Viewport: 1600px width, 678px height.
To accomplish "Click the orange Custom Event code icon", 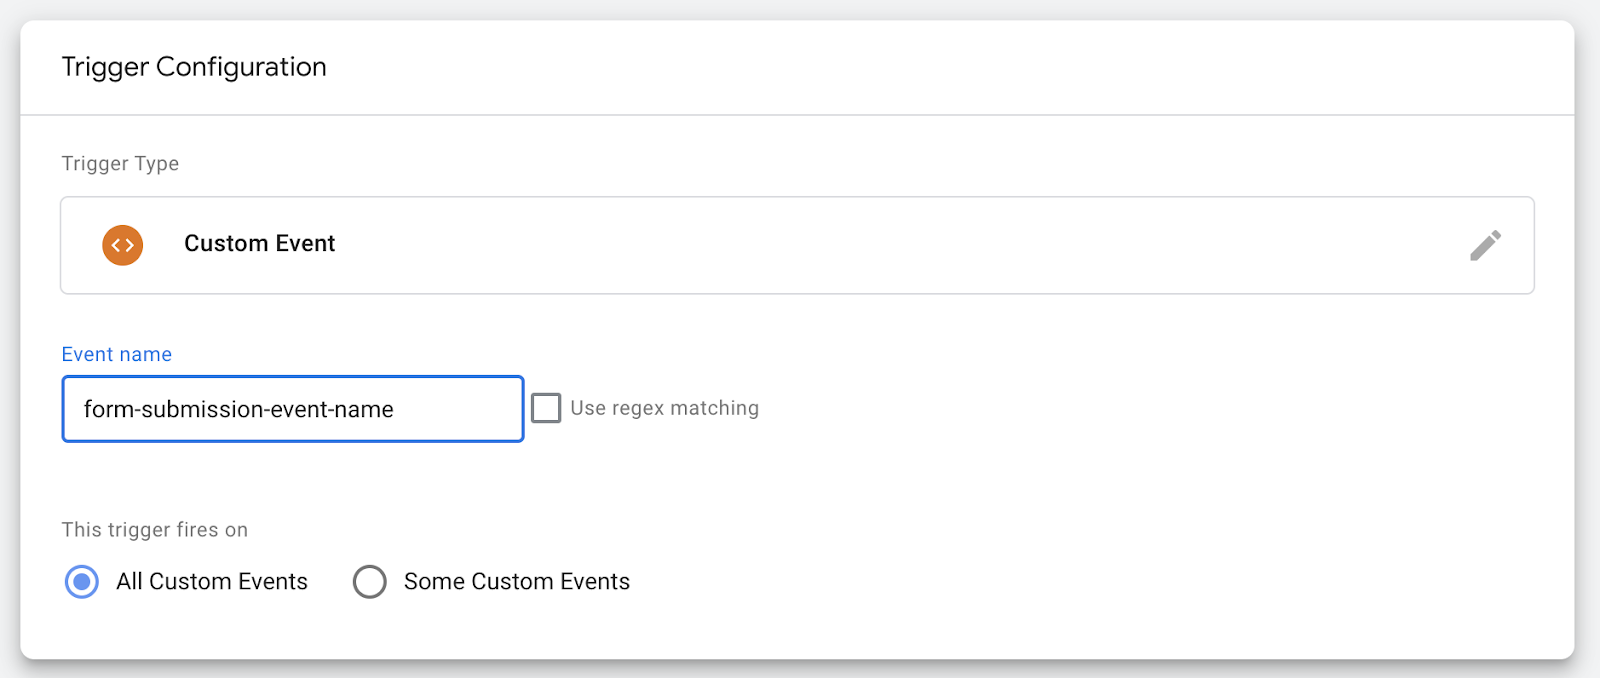I will click(x=122, y=245).
